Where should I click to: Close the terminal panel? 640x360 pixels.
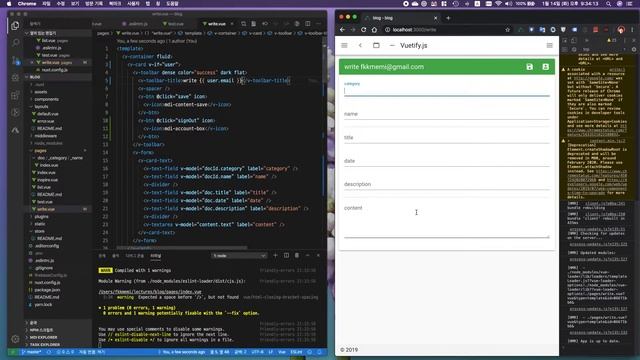pyautogui.click(x=318, y=256)
